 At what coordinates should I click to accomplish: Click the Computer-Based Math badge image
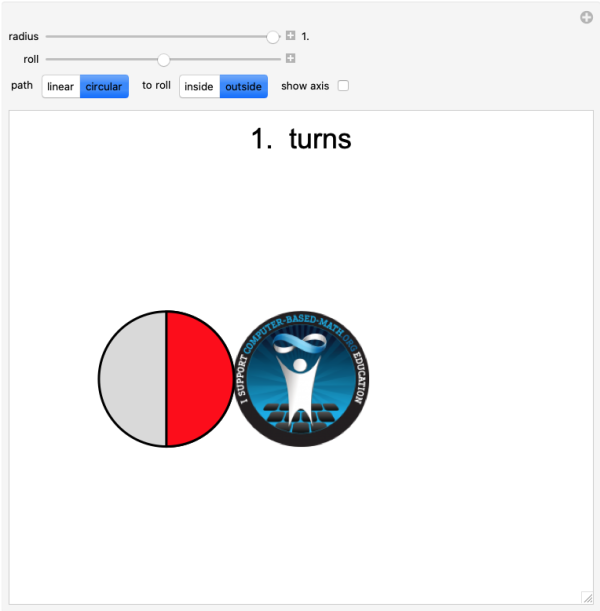[301, 379]
